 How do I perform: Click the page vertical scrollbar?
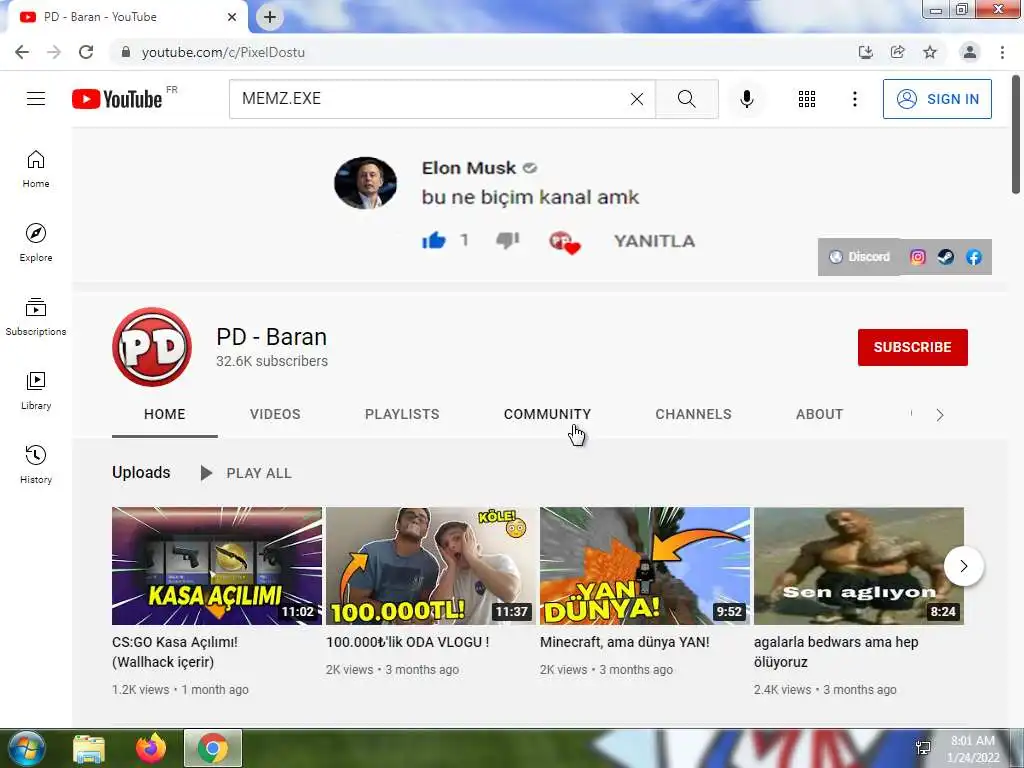(x=1016, y=135)
